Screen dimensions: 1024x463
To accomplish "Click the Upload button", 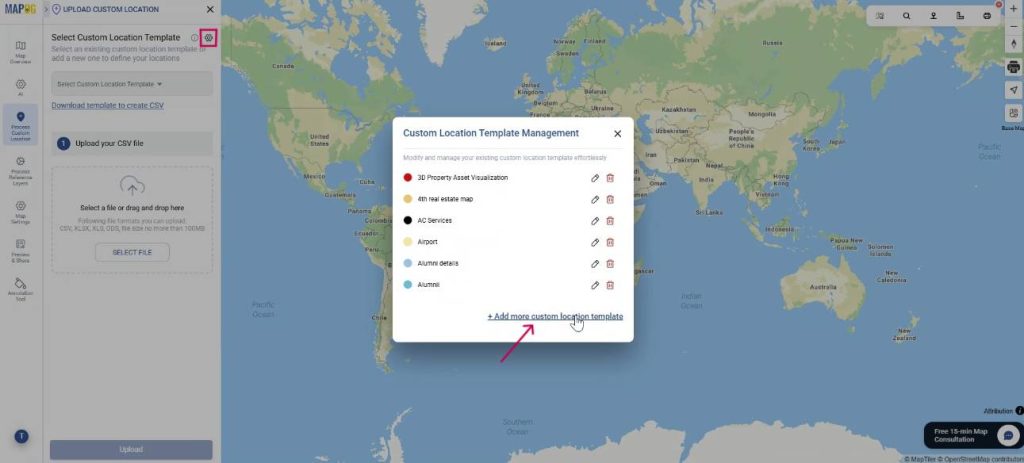I will [x=131, y=449].
